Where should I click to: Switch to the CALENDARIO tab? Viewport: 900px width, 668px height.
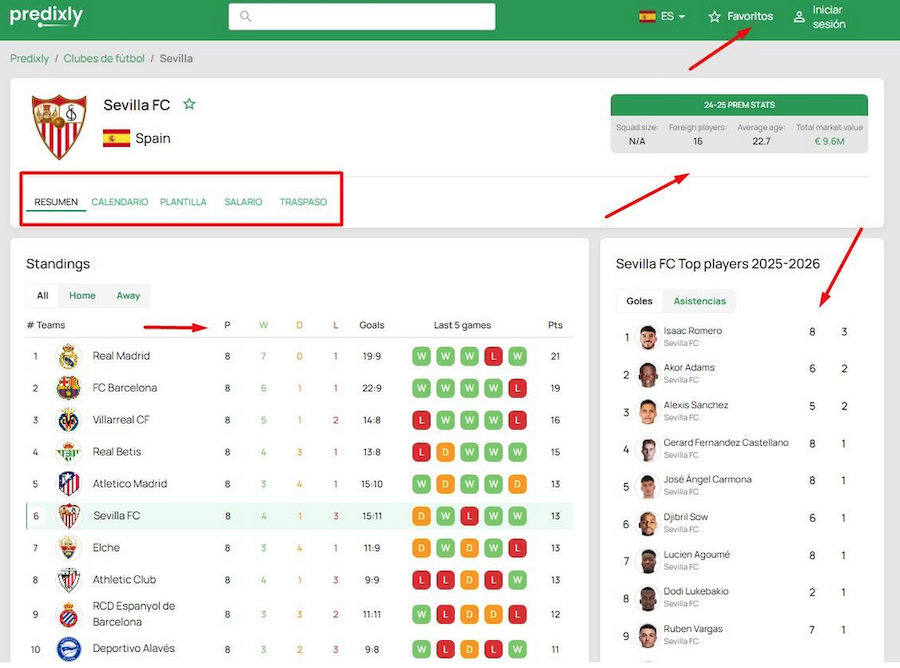pos(119,202)
